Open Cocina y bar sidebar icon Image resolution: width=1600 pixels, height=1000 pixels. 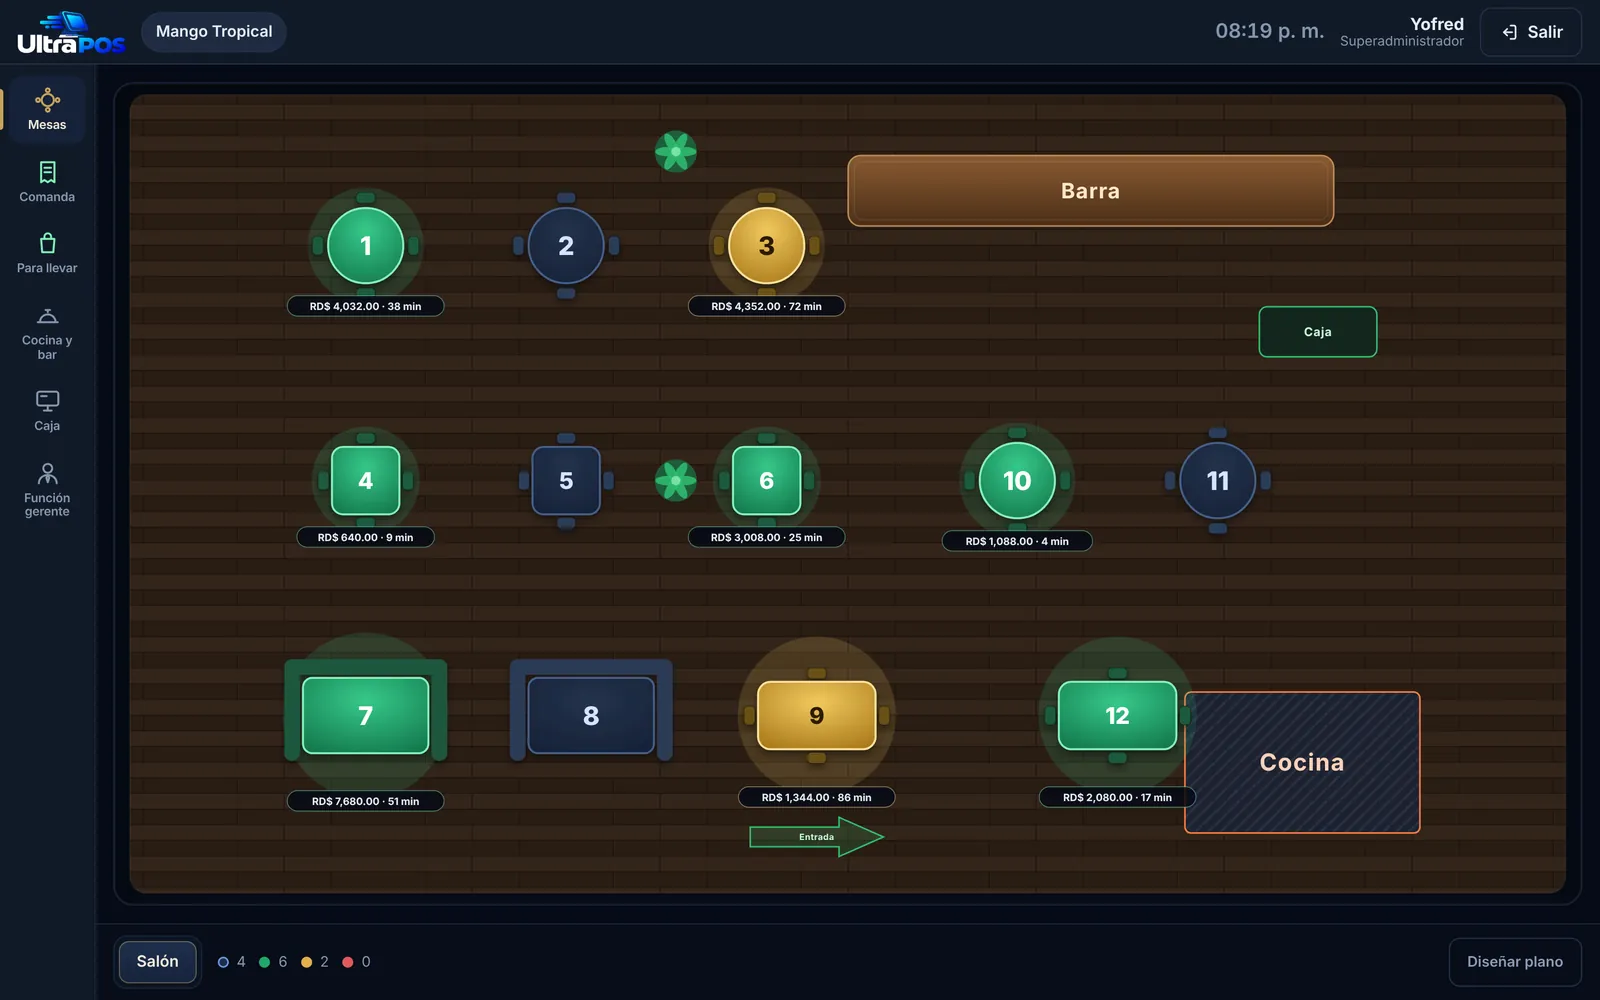point(47,316)
